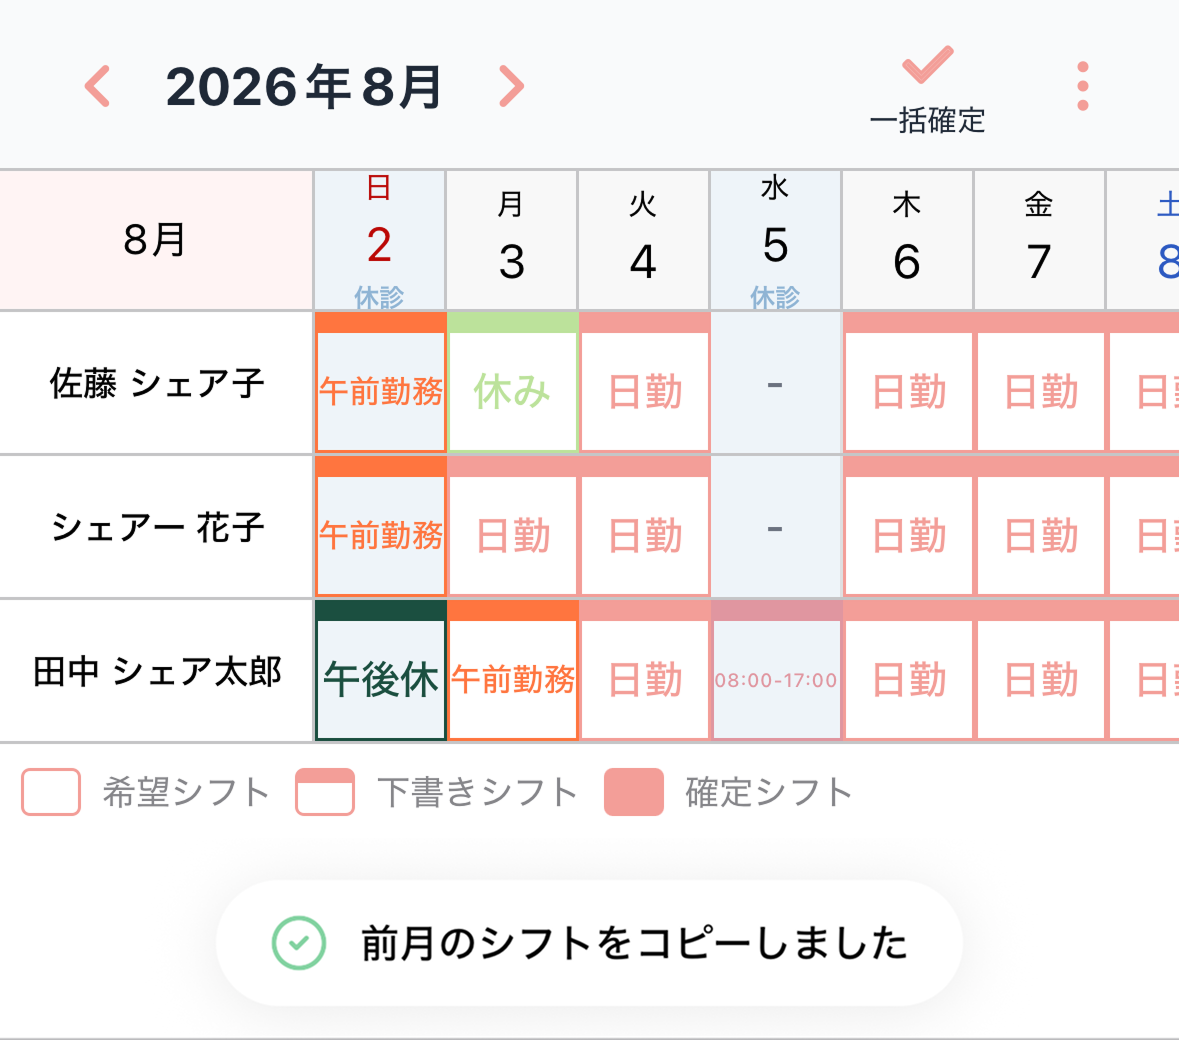This screenshot has width=1179, height=1040.
Task: Click the 希望シフト legend swatch
Action: (x=51, y=792)
